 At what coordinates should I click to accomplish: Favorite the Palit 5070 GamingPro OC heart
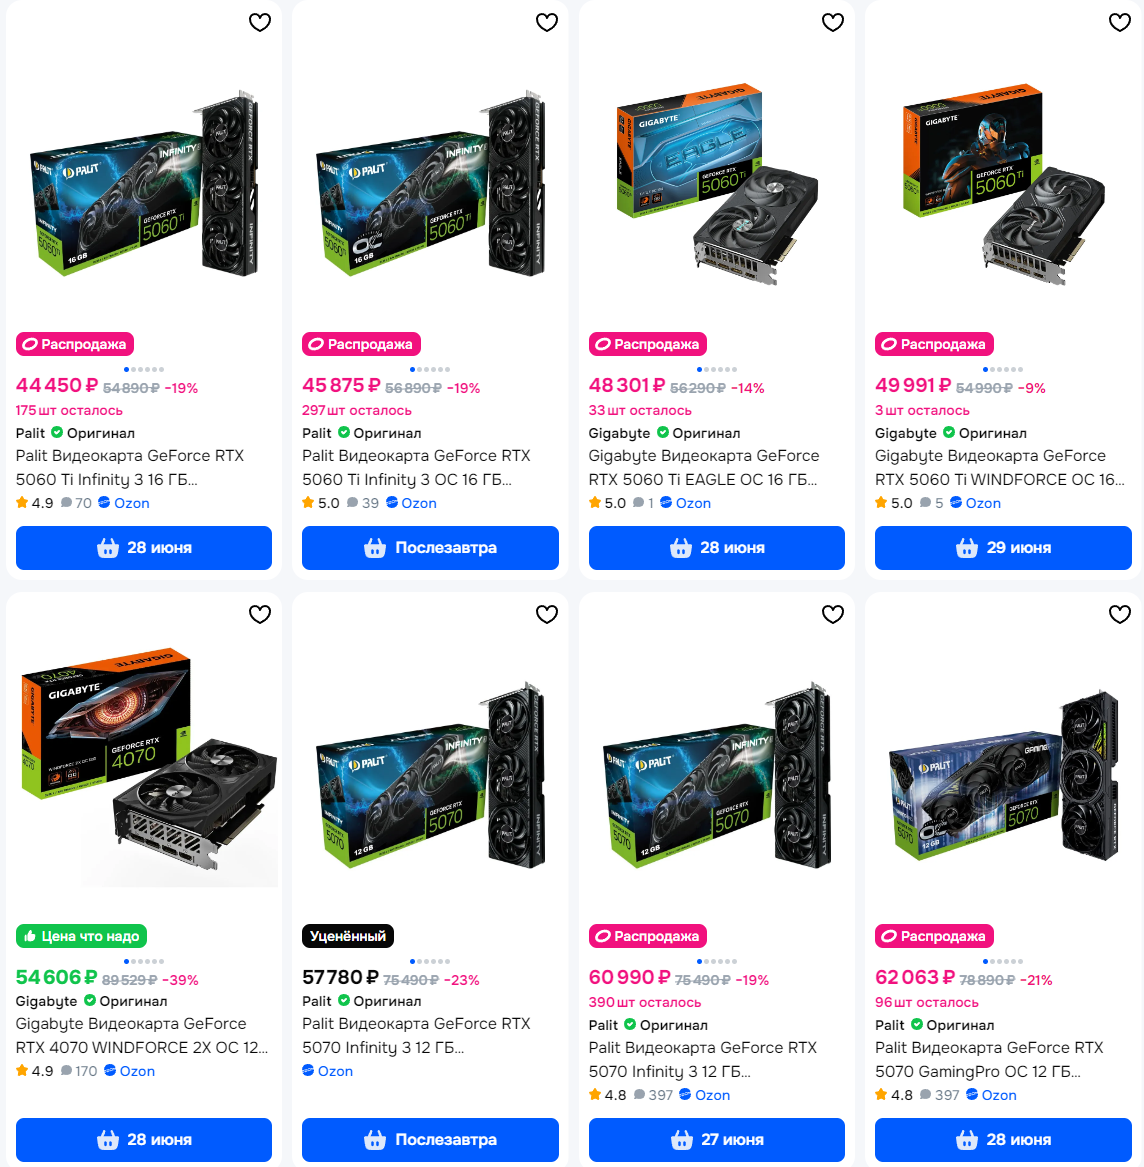point(1120,614)
